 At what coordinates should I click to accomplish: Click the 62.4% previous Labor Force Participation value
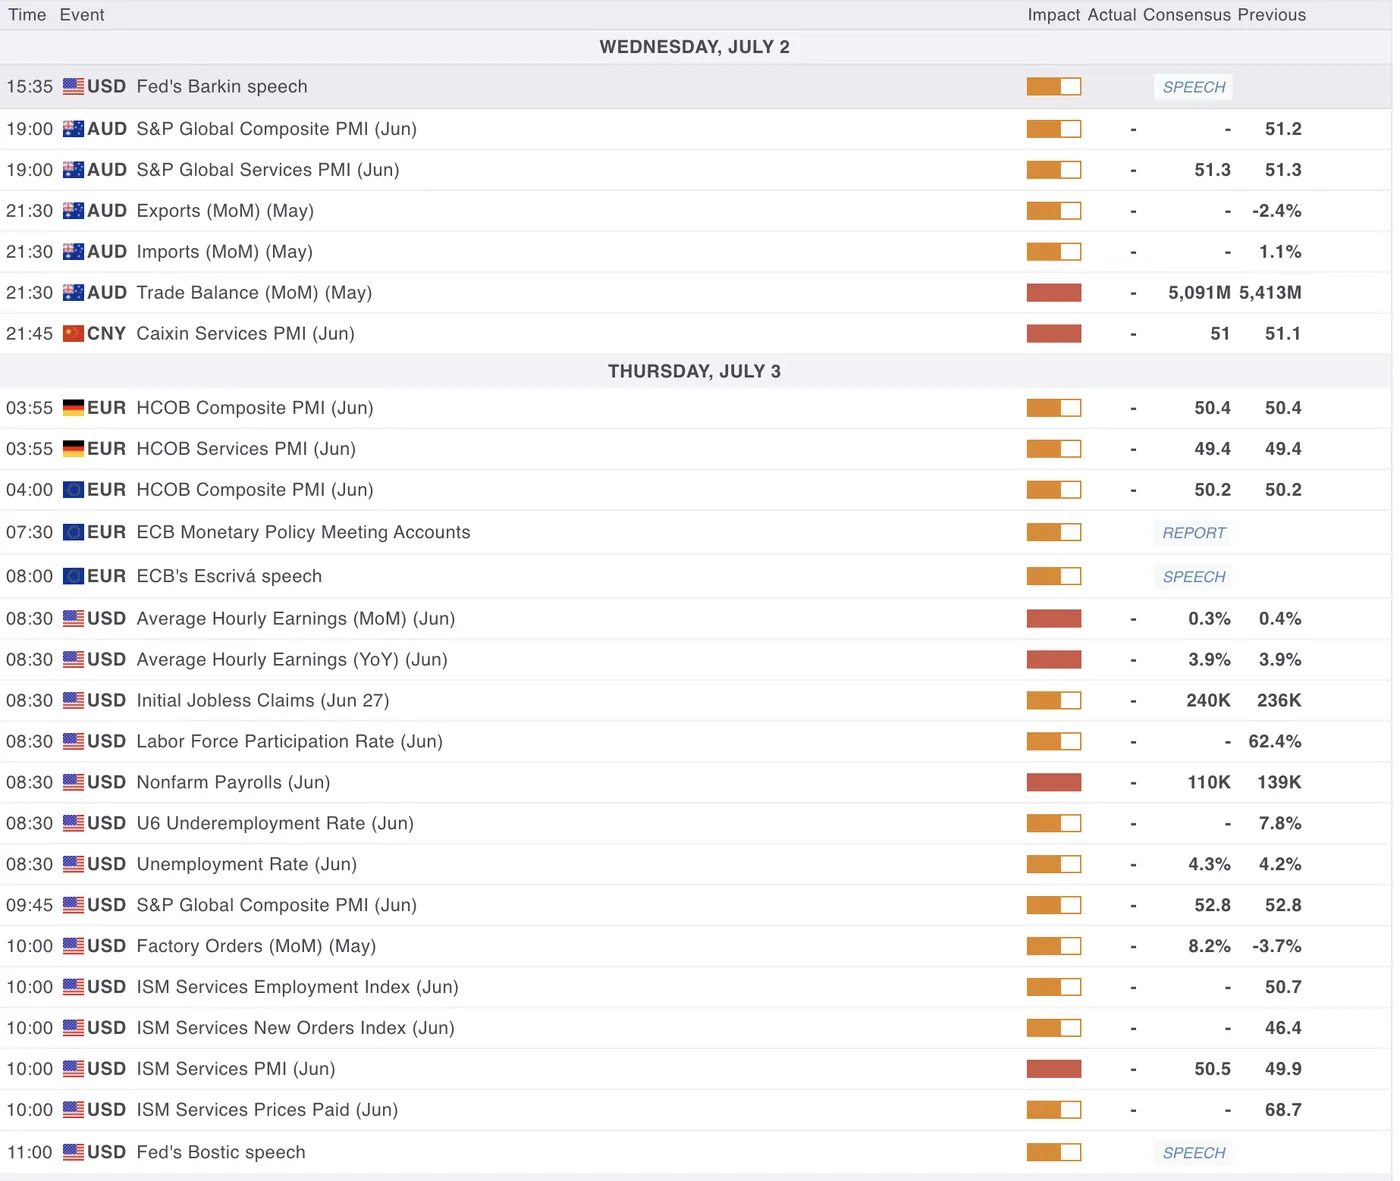(1275, 742)
